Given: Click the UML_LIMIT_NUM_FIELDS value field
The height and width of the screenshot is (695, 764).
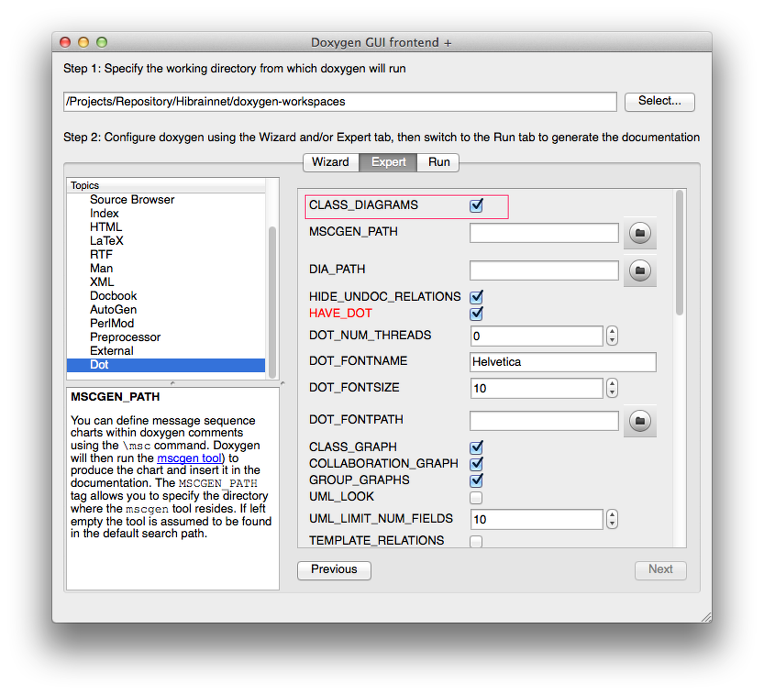Looking at the screenshot, I should [536, 519].
